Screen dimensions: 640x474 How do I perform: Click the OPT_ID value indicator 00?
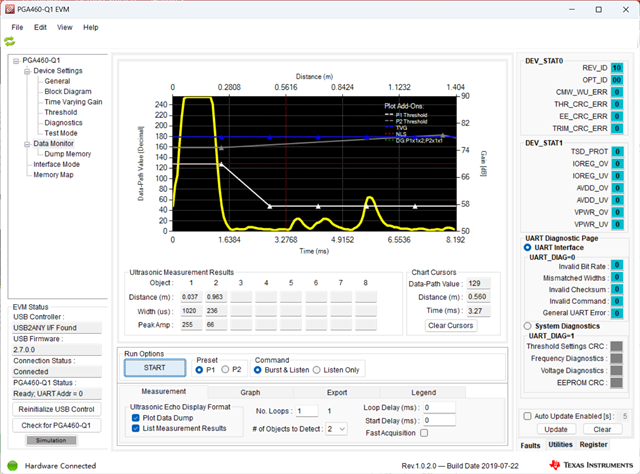(617, 80)
